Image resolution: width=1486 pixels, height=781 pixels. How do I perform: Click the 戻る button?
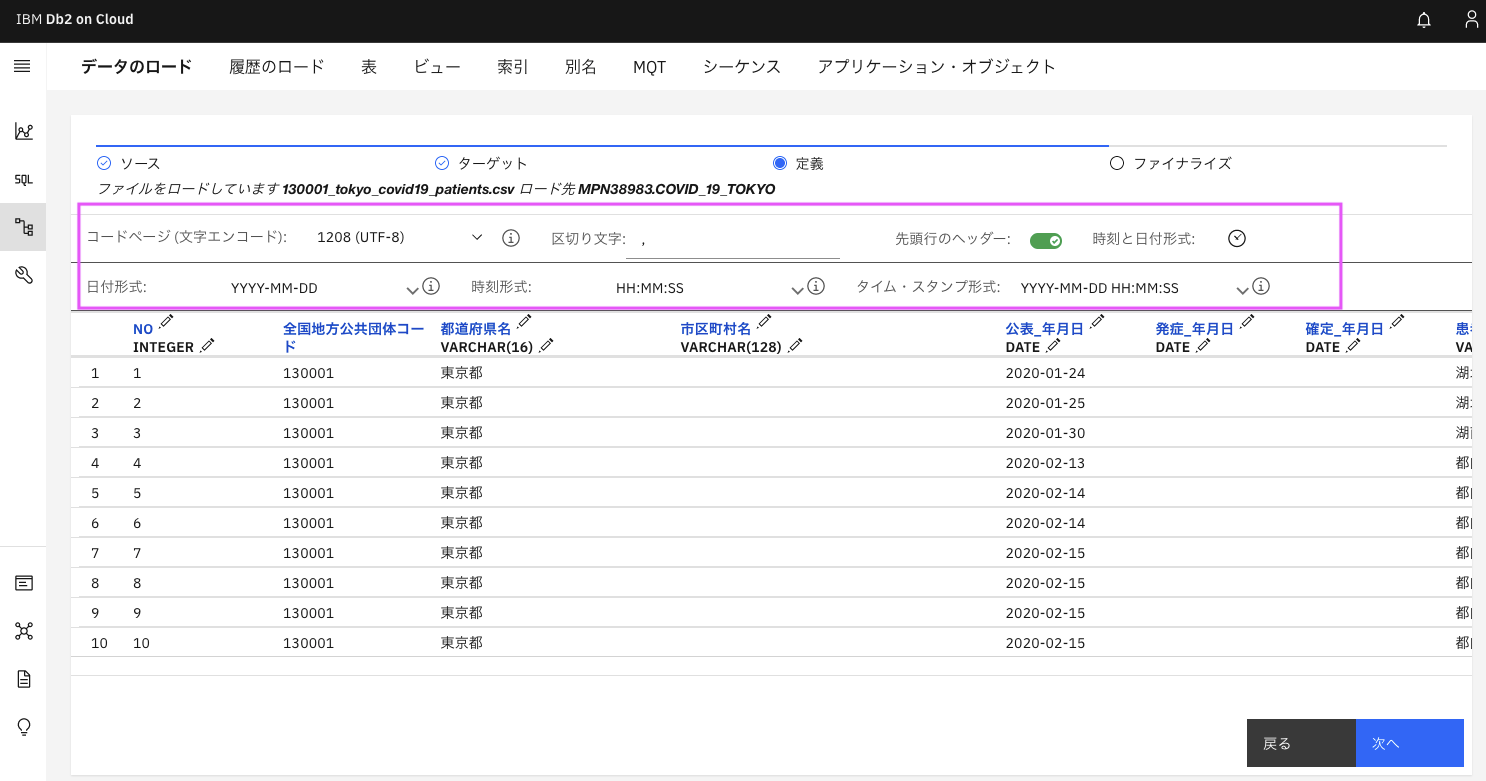click(1301, 743)
